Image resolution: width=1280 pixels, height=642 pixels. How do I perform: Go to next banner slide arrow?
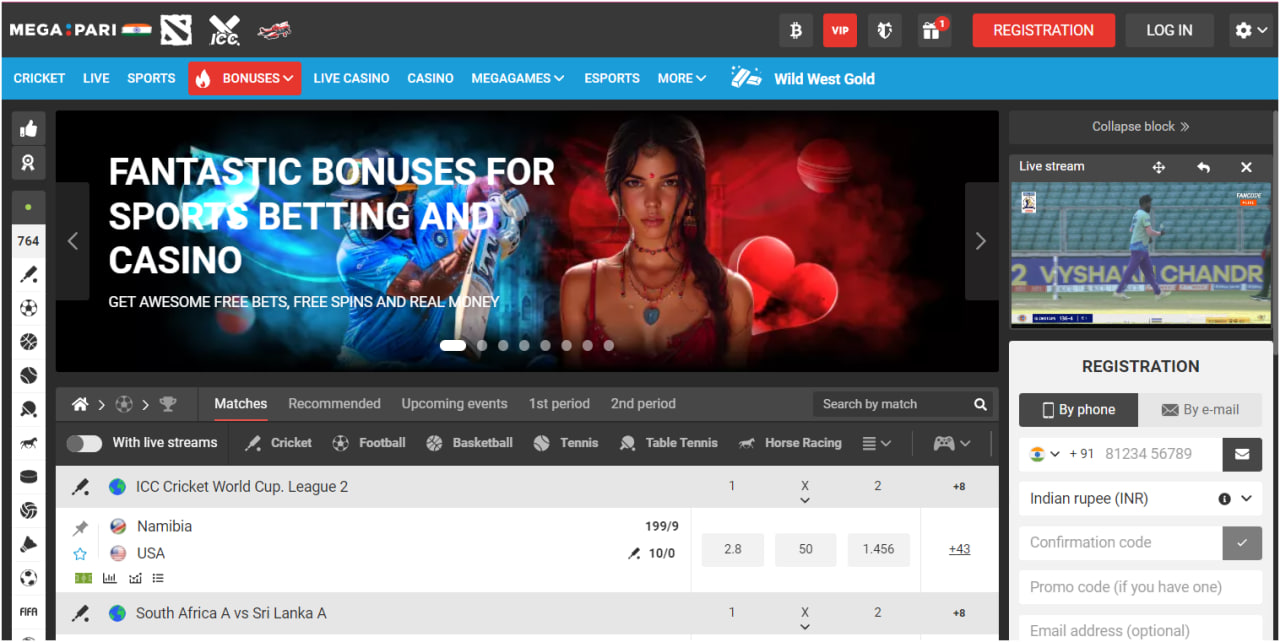pyautogui.click(x=980, y=241)
